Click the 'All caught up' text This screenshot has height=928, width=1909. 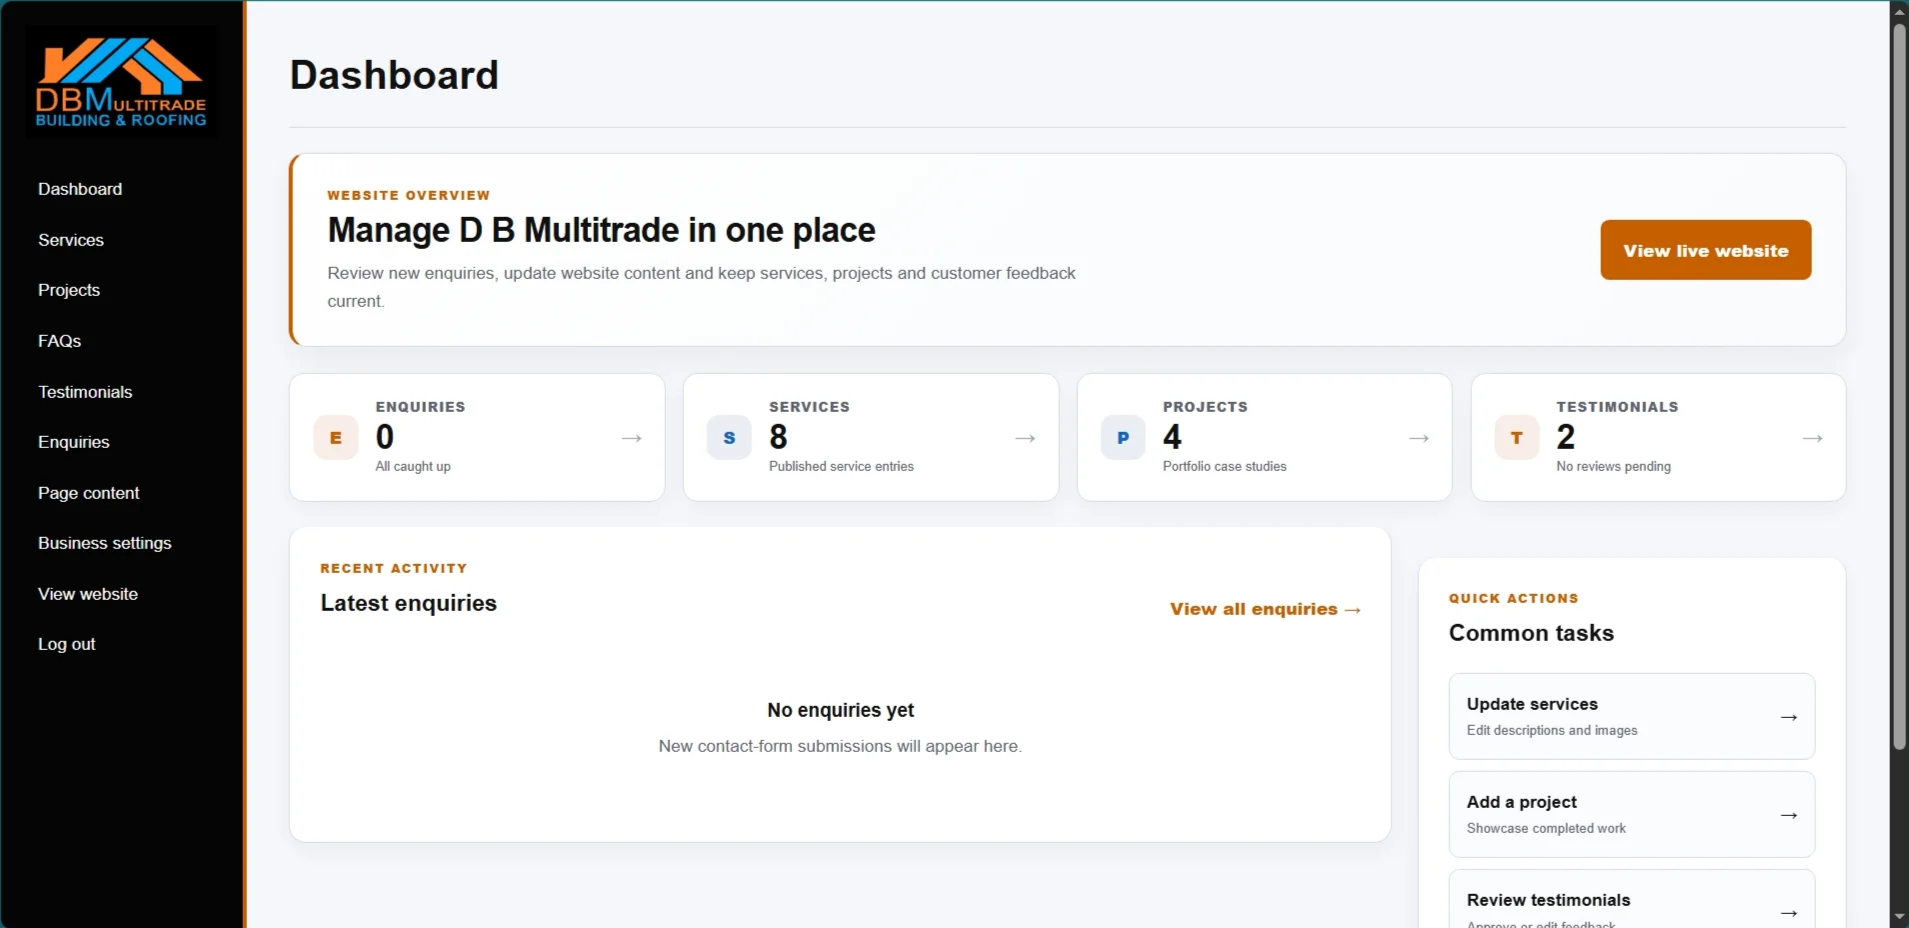(x=413, y=466)
